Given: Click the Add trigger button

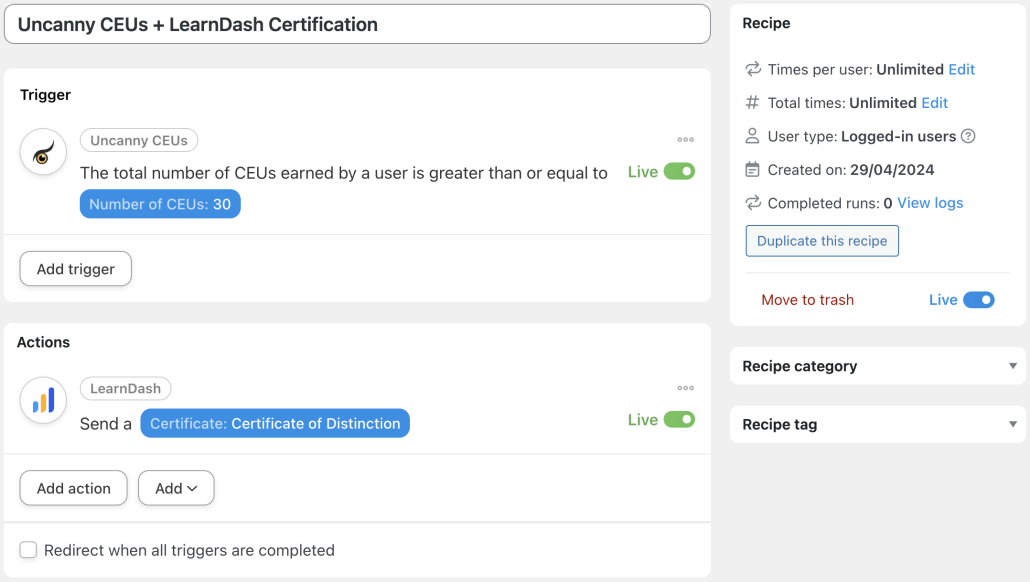Looking at the screenshot, I should (75, 268).
